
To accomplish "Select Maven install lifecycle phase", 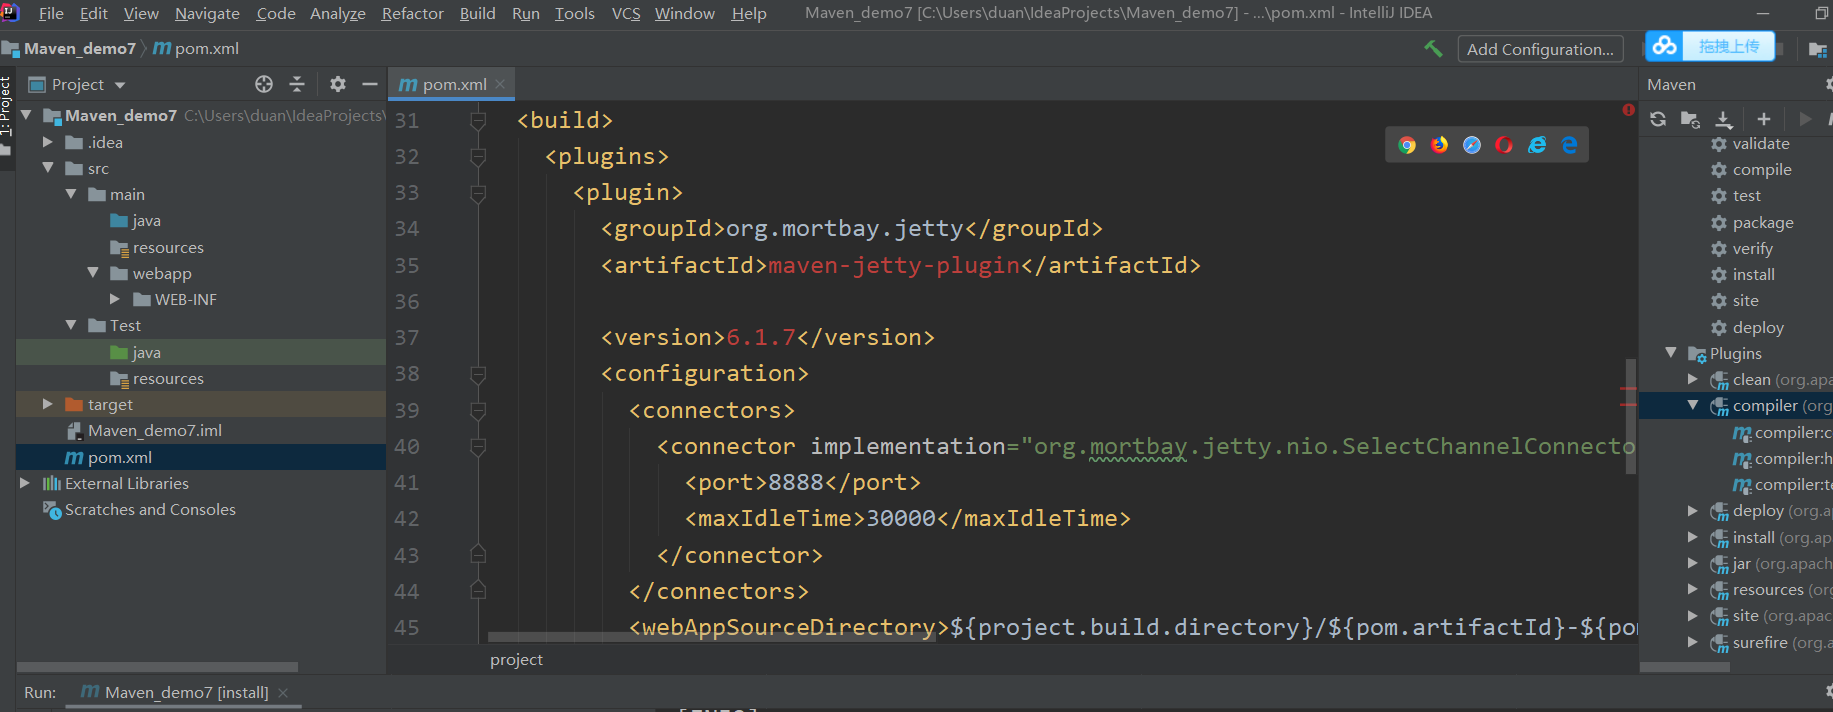I will pyautogui.click(x=1753, y=274).
